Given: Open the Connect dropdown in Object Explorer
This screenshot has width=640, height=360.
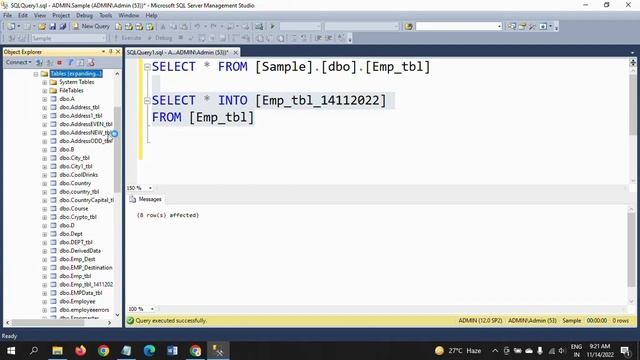Looking at the screenshot, I should pos(18,62).
